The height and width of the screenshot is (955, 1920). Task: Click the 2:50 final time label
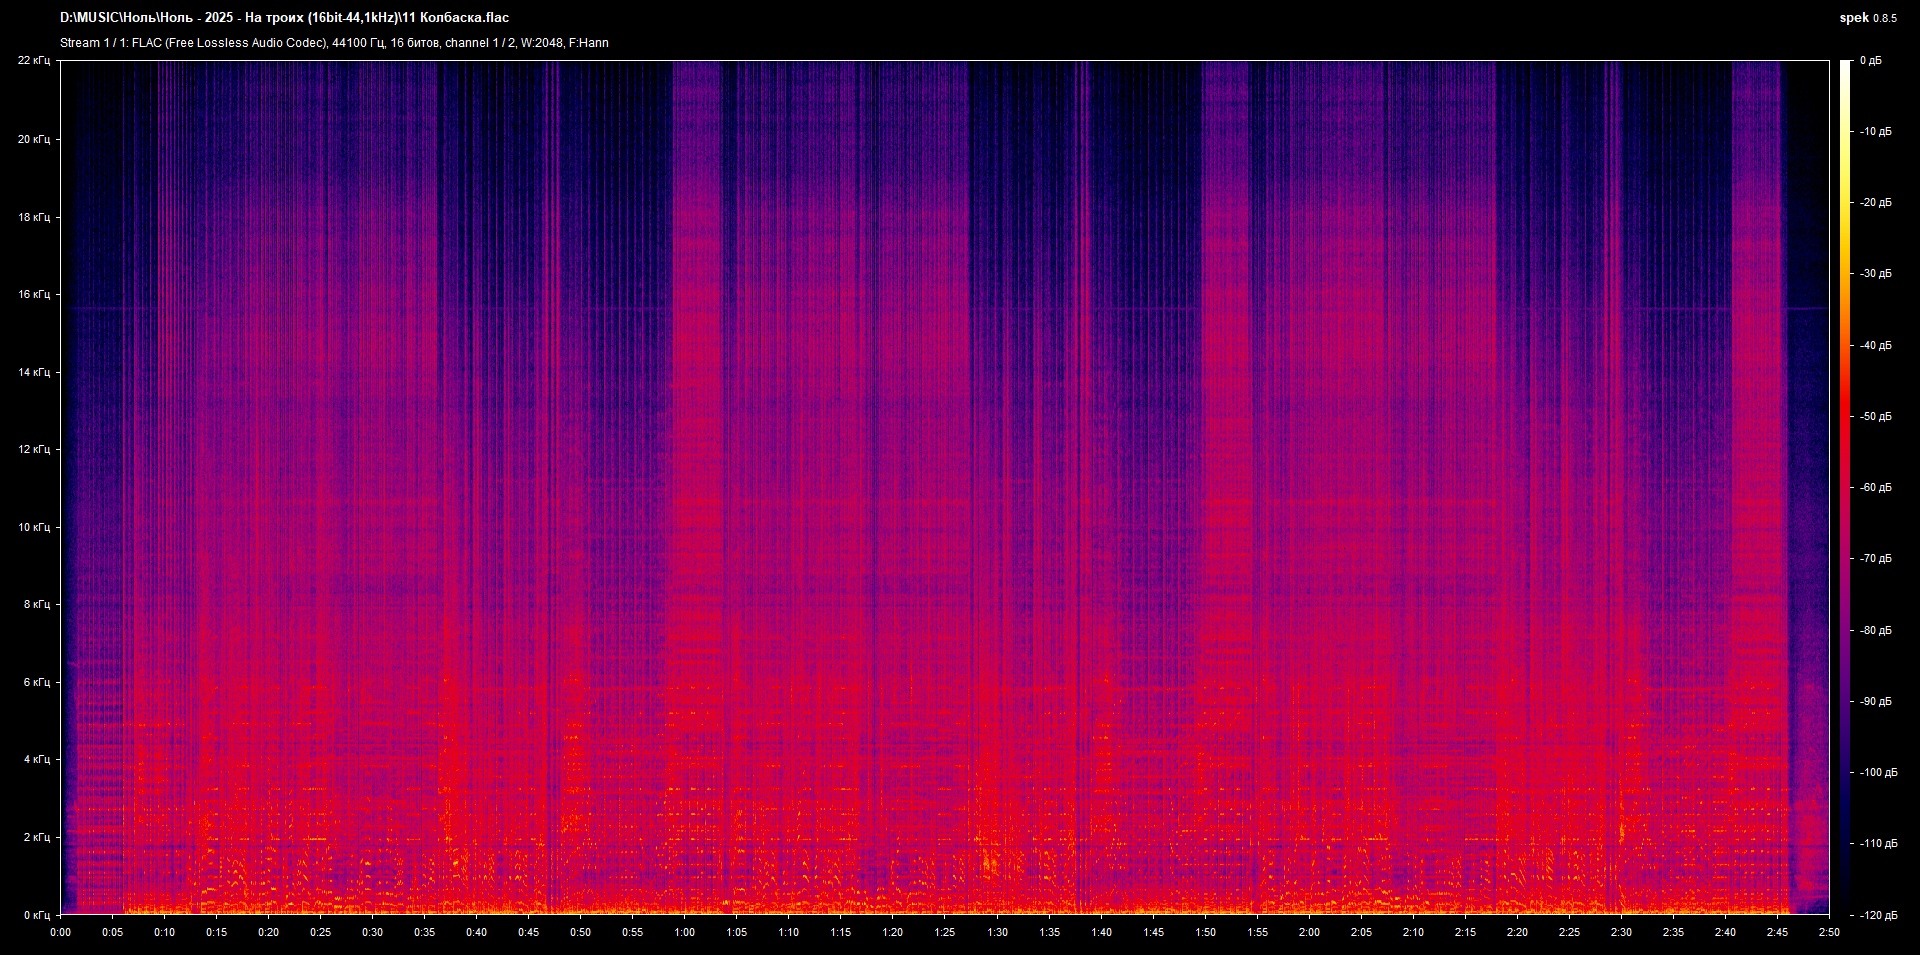point(1830,931)
